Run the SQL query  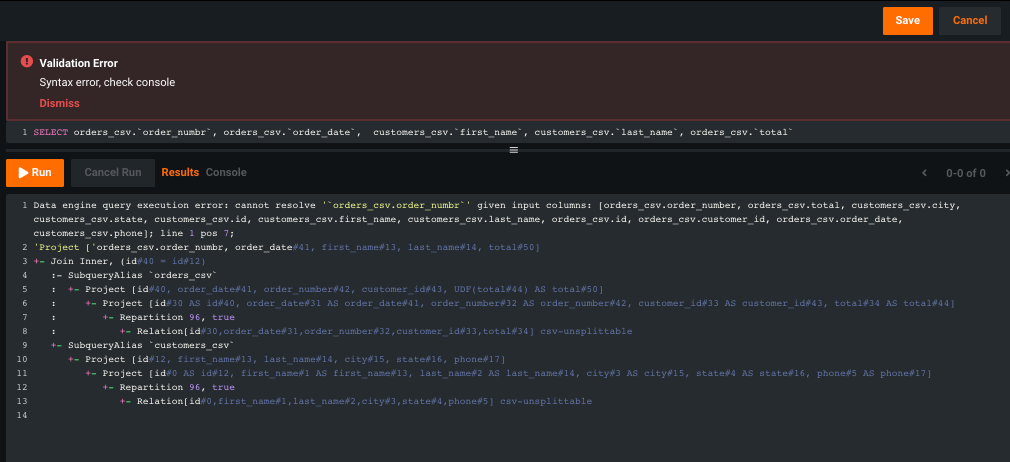35,172
